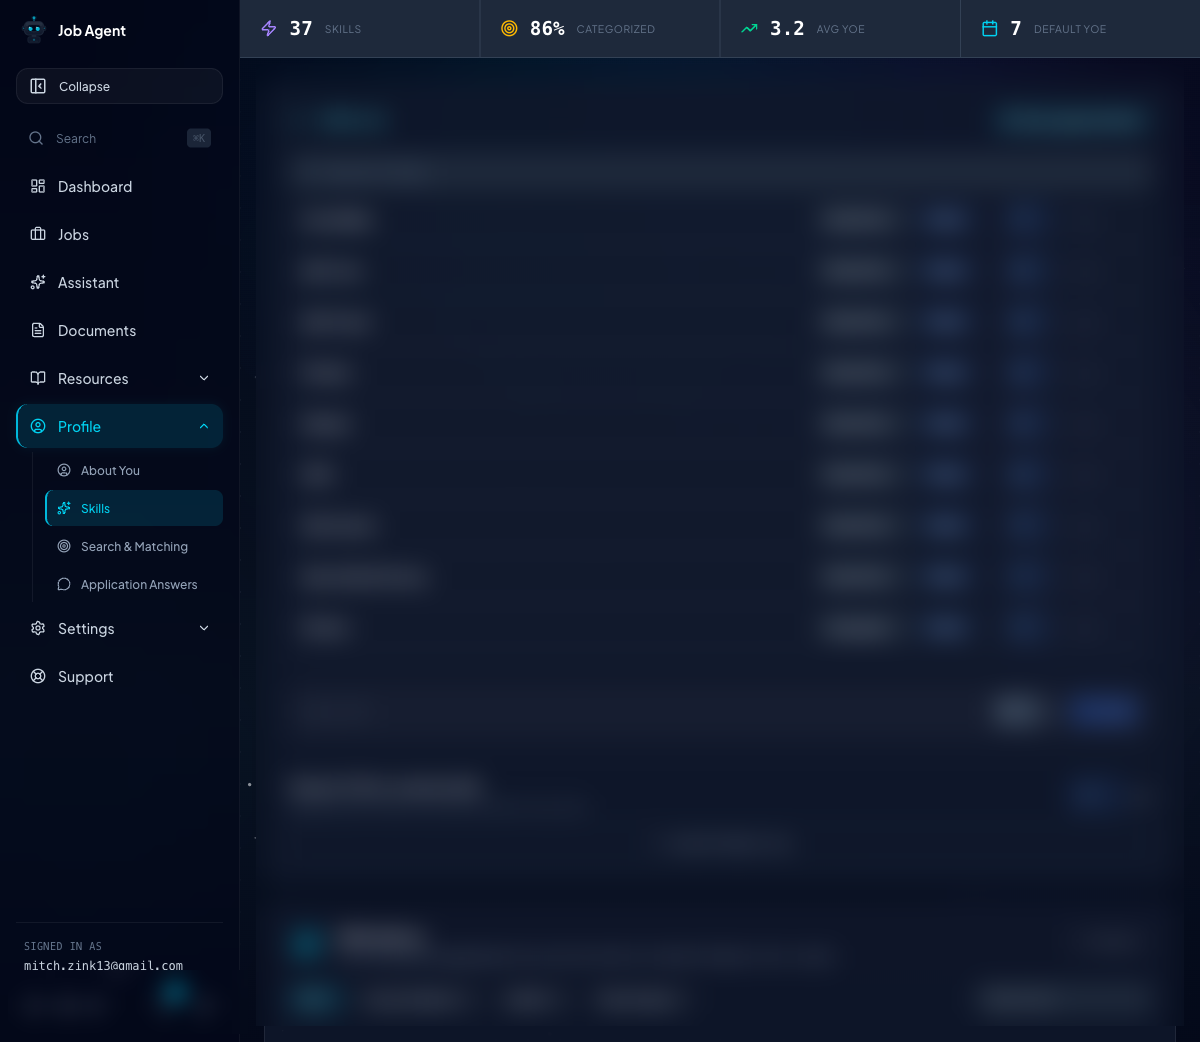Click the About You person icon
Viewport: 1200px width, 1042px height.
click(64, 470)
